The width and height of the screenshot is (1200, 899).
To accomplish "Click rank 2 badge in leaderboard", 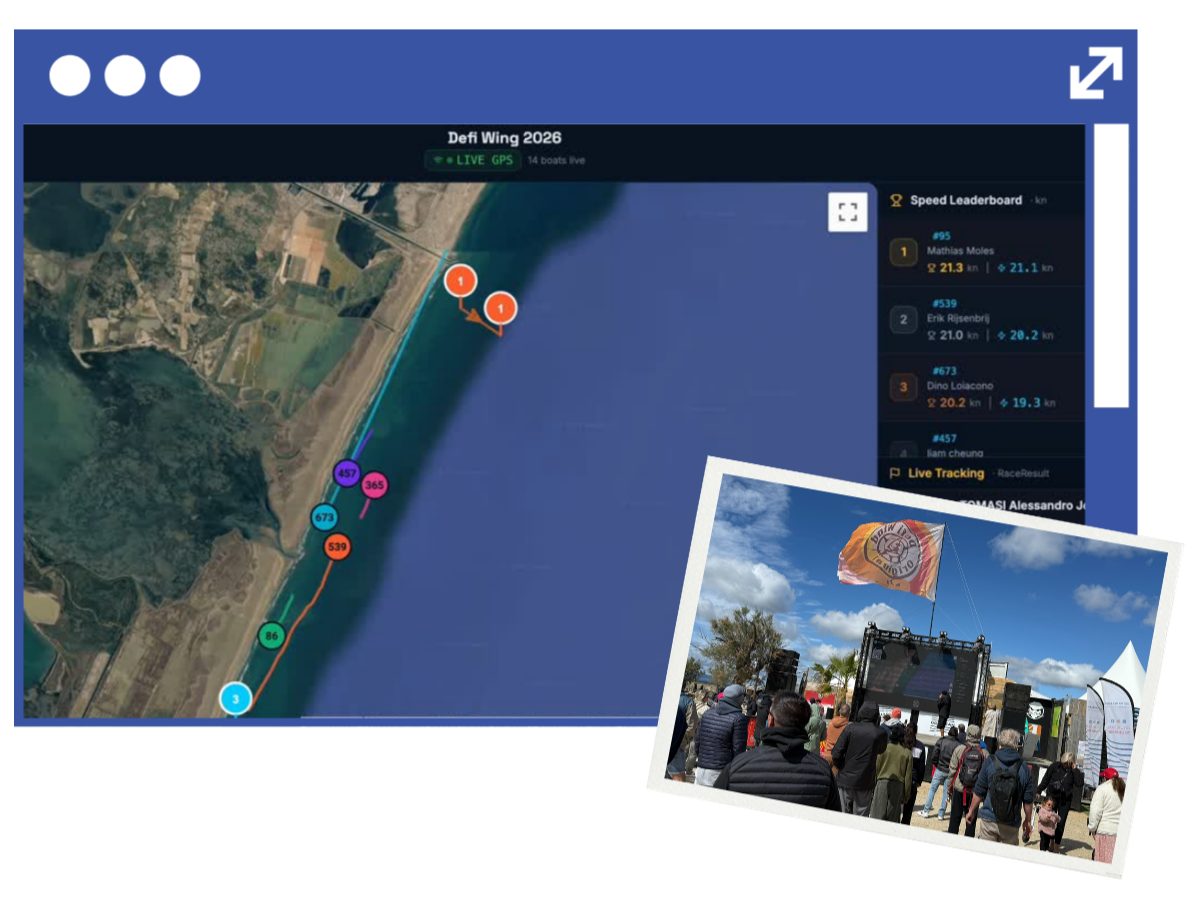I will (x=903, y=320).
